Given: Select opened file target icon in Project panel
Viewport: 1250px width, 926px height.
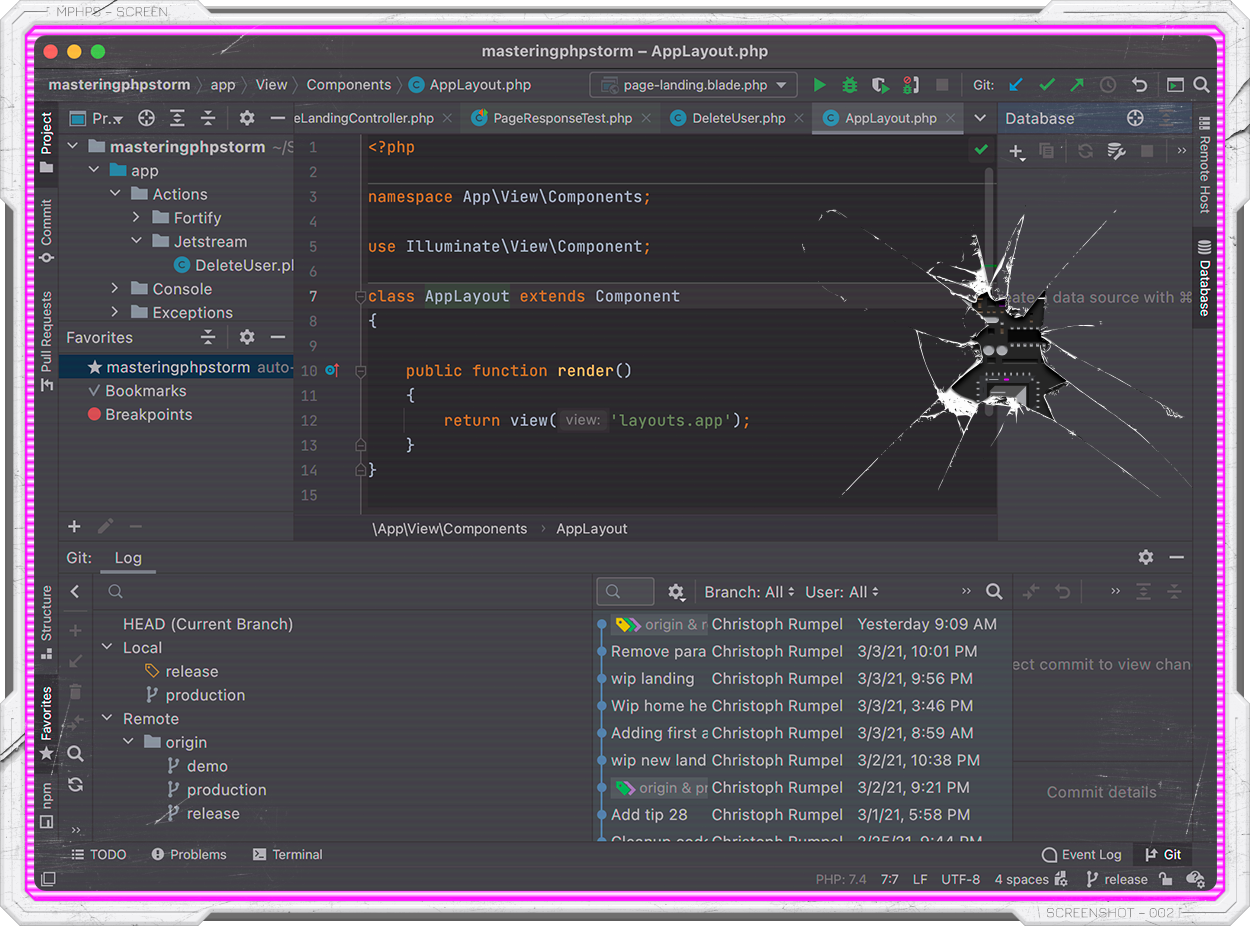Looking at the screenshot, I should pyautogui.click(x=146, y=118).
